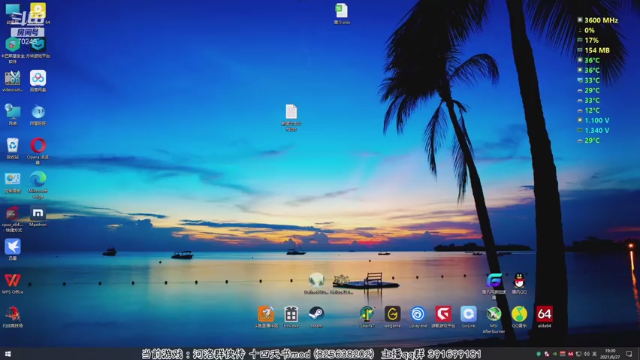Open the notification center on the taskbar
This screenshot has width=640, height=360.
pos(629,354)
